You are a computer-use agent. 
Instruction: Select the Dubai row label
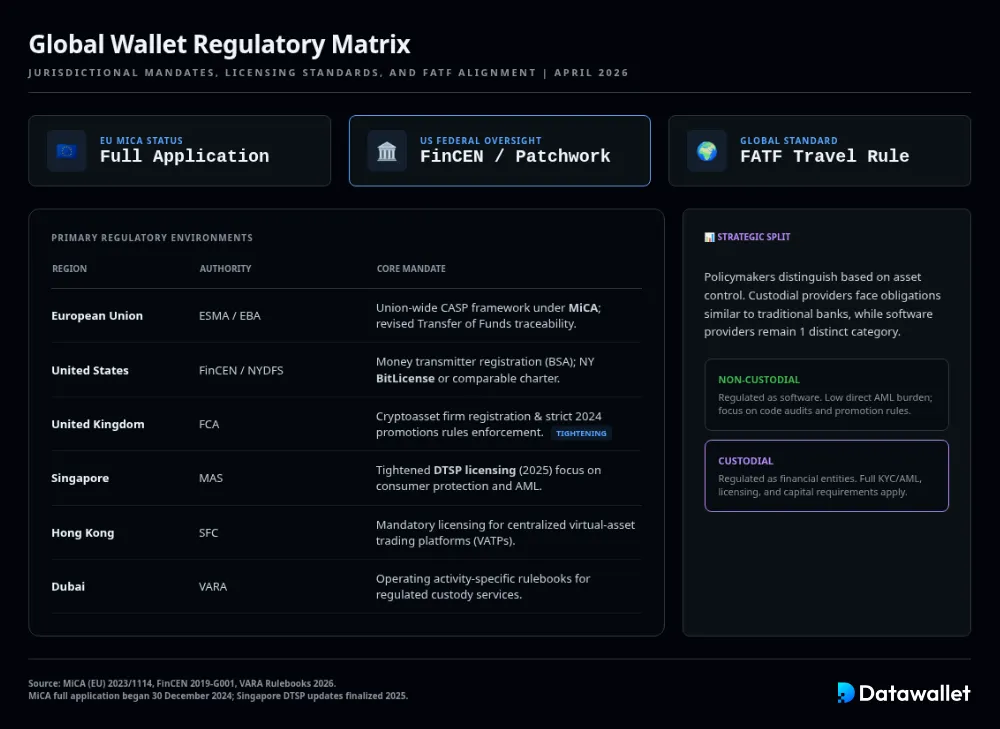(68, 586)
